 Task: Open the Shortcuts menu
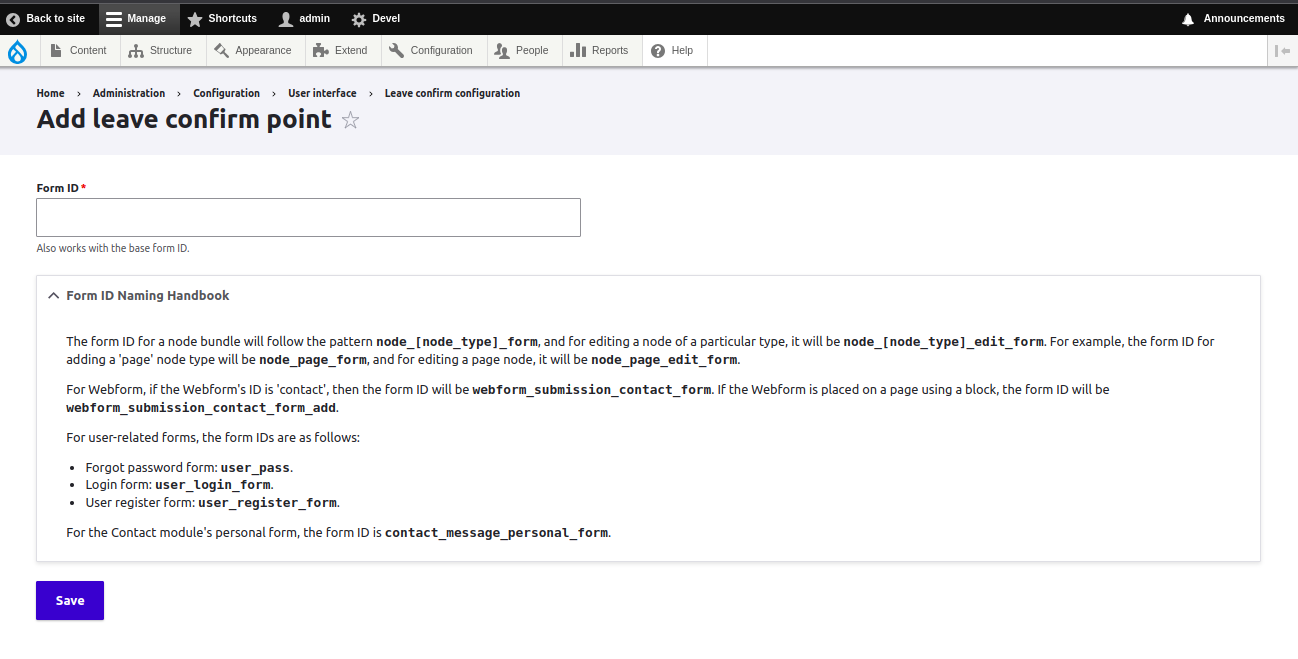[222, 18]
